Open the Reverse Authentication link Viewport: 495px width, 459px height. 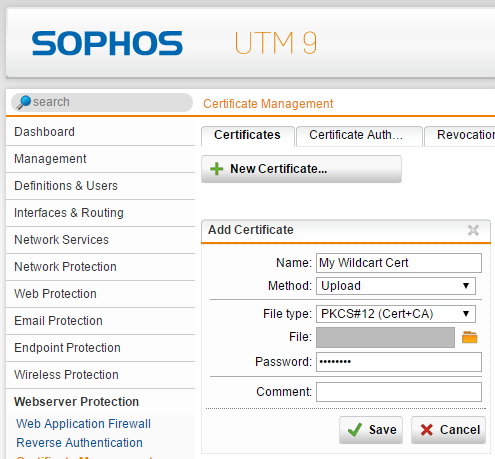pyautogui.click(x=79, y=443)
